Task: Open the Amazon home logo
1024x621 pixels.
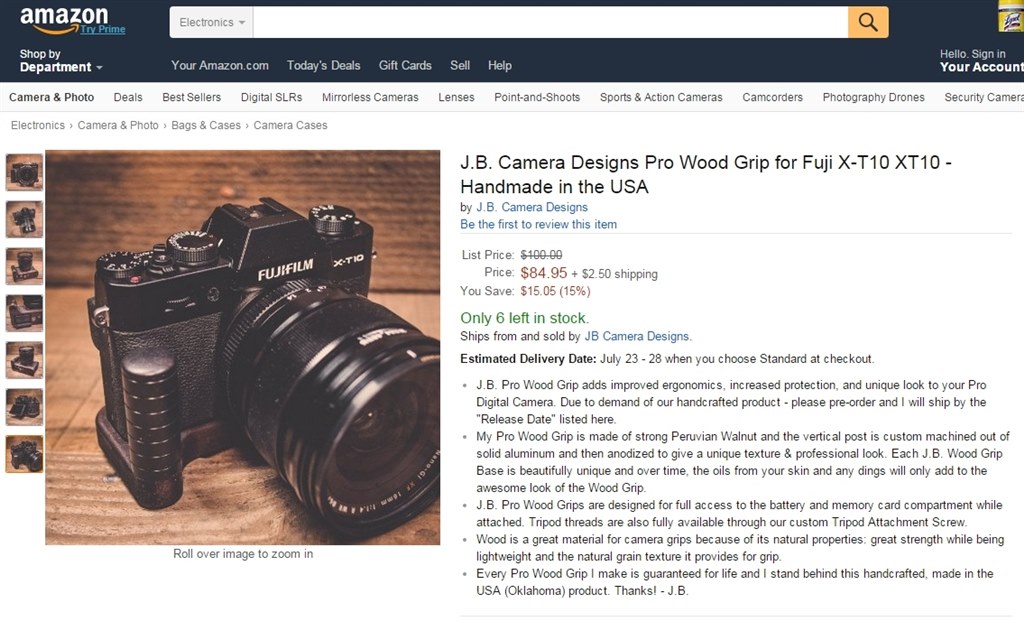Action: (64, 19)
